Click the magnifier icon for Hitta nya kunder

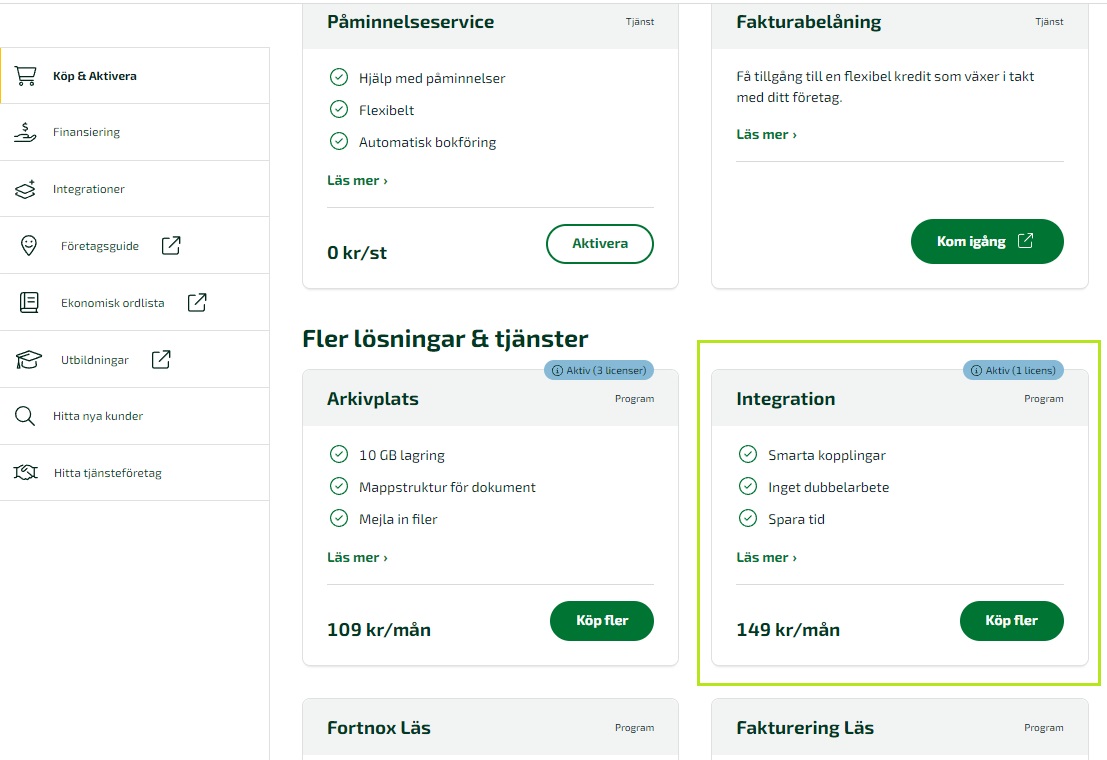pos(26,416)
